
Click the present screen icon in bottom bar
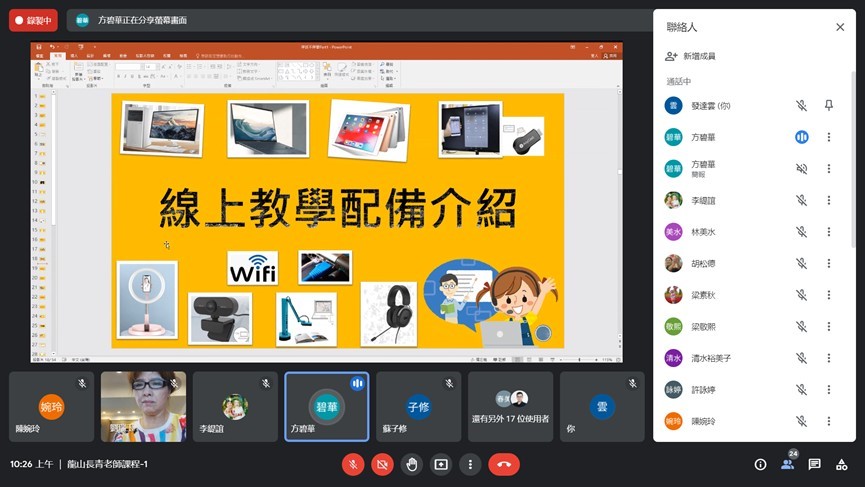click(x=441, y=464)
